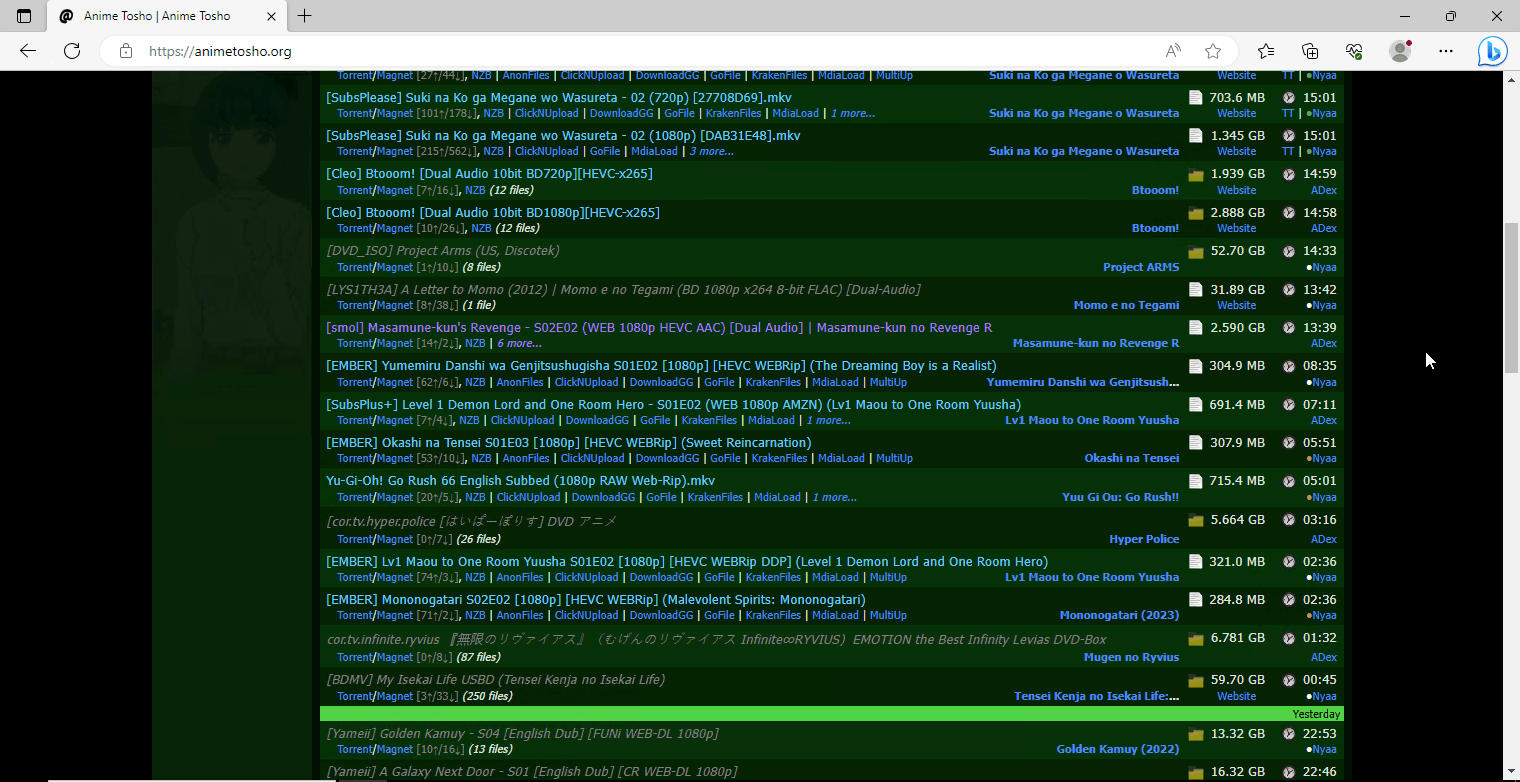Open the Favorites list
The width and height of the screenshot is (1520, 782).
(1266, 51)
